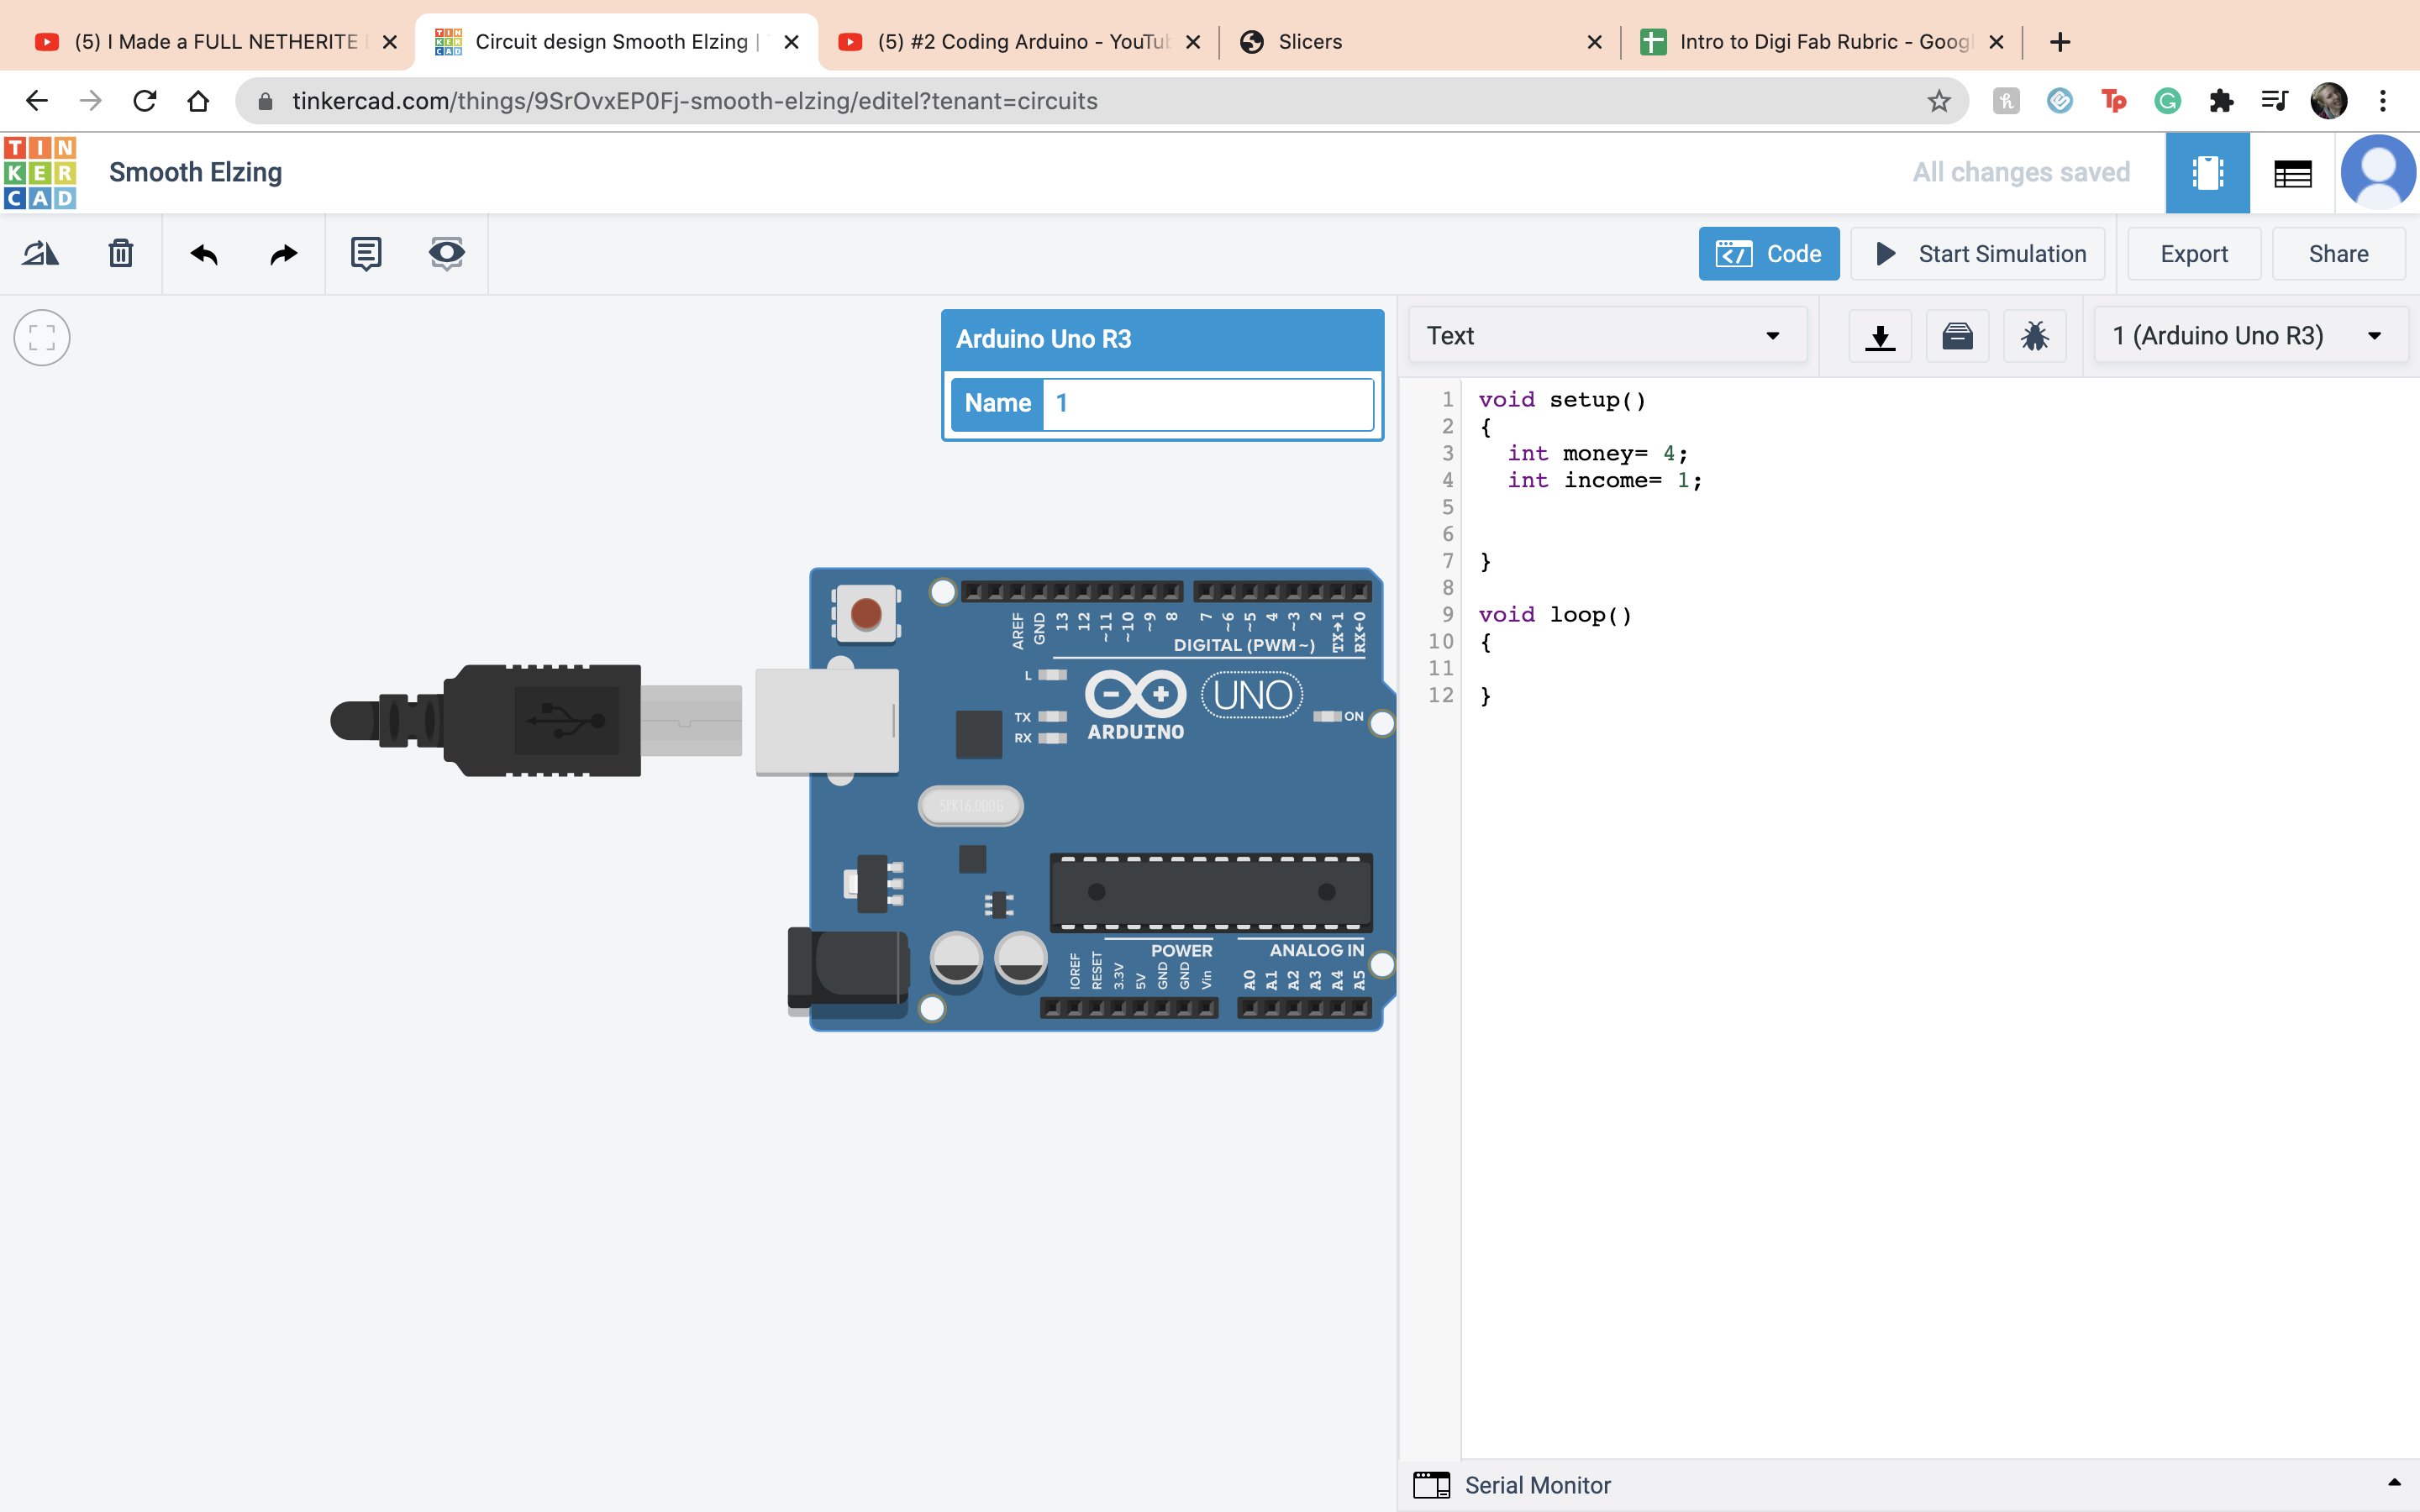
Task: Click the ATmega chip on the Arduino
Action: click(1211, 892)
